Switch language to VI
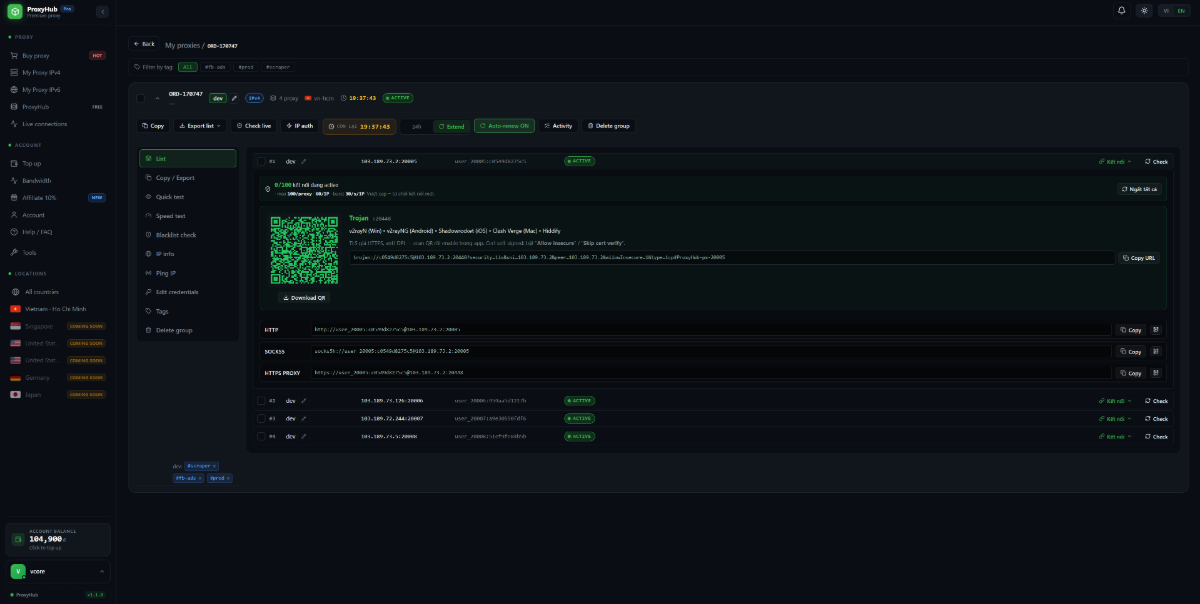The height and width of the screenshot is (604, 1200). click(x=1167, y=11)
